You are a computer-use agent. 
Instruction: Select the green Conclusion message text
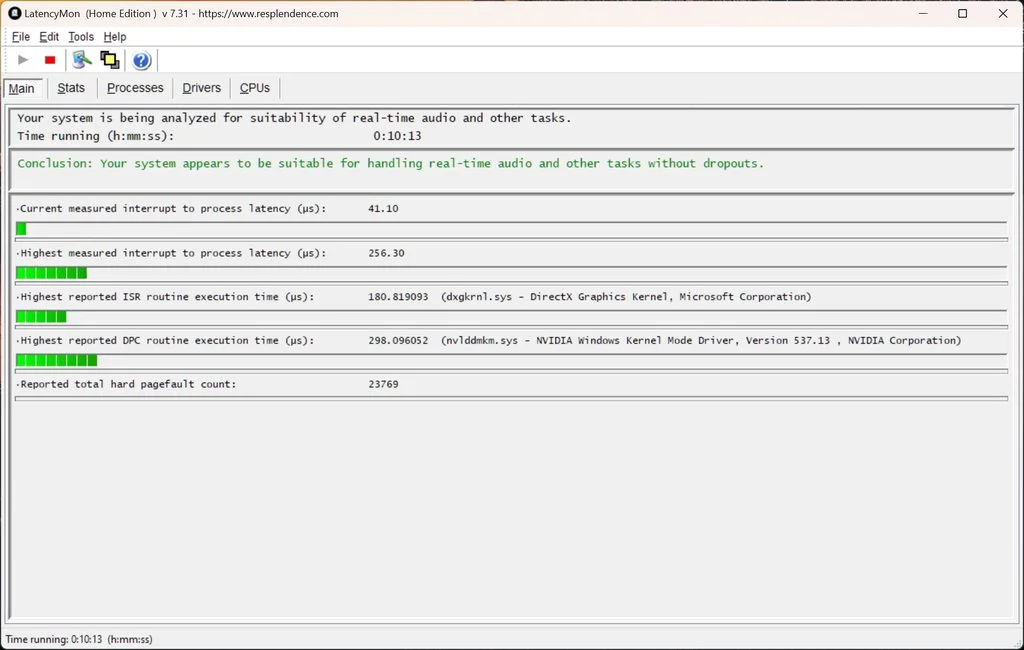click(x=391, y=163)
